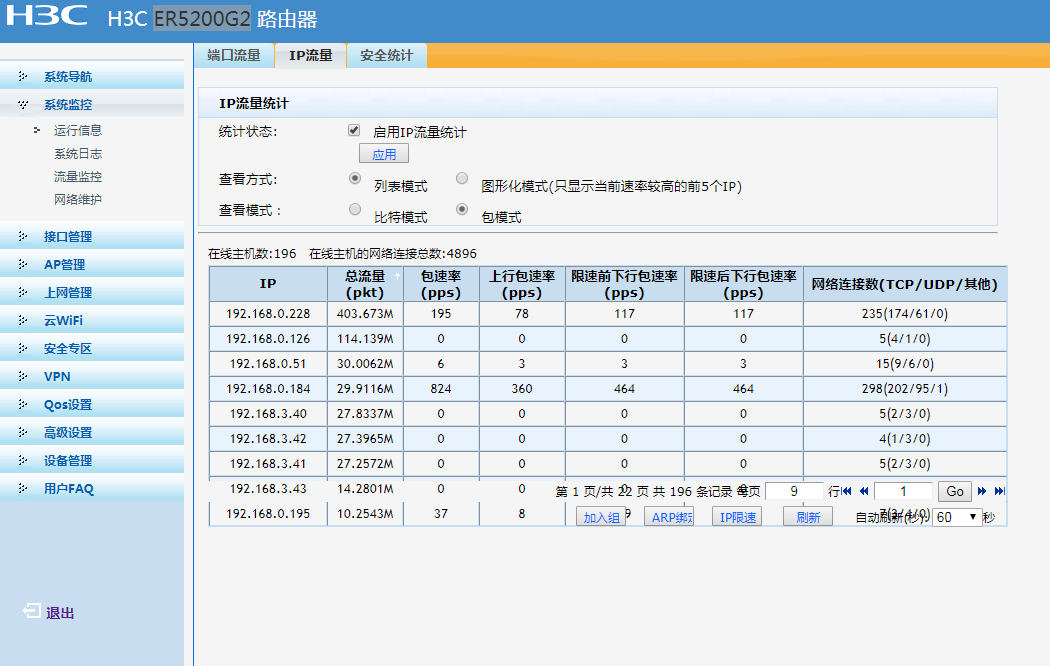Image resolution: width=1050 pixels, height=666 pixels.
Task: Click the 应用 apply button
Action: pos(384,154)
